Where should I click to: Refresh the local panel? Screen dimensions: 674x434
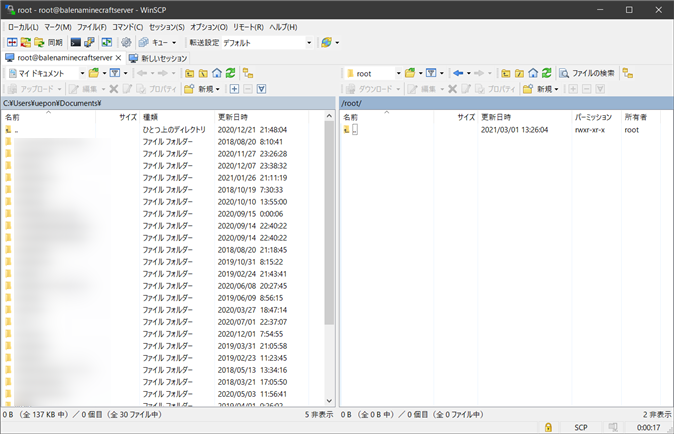click(x=231, y=73)
